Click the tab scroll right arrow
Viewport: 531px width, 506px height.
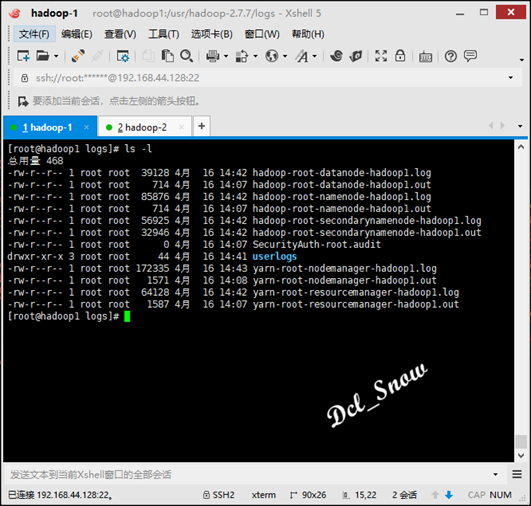pyautogui.click(x=503, y=126)
